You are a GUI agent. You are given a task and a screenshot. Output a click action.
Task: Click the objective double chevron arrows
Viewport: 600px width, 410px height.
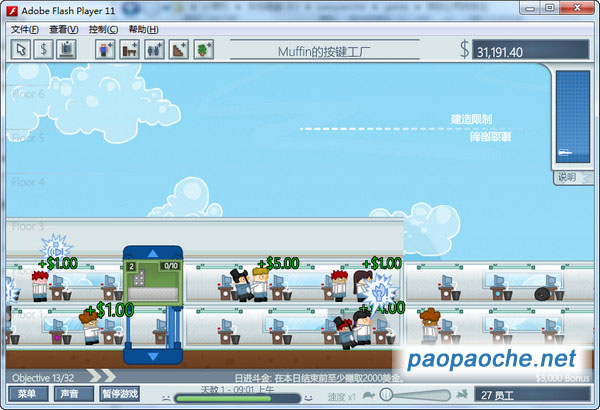click(103, 376)
